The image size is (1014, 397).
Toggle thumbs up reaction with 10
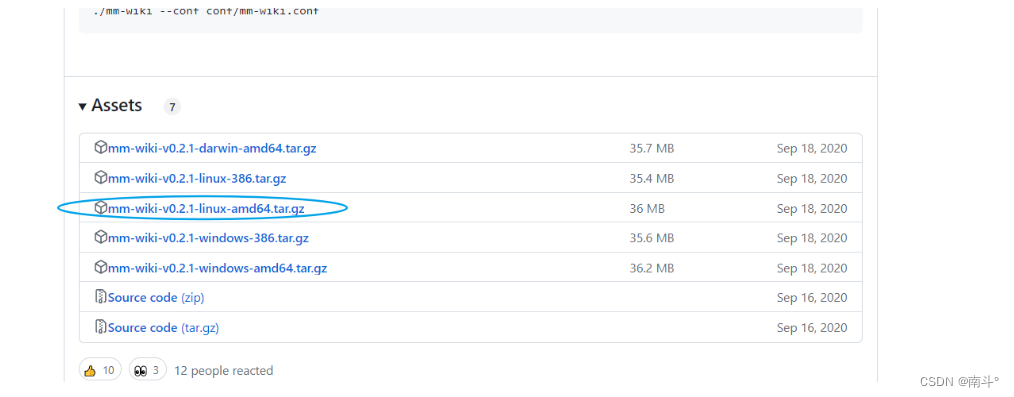tap(100, 370)
